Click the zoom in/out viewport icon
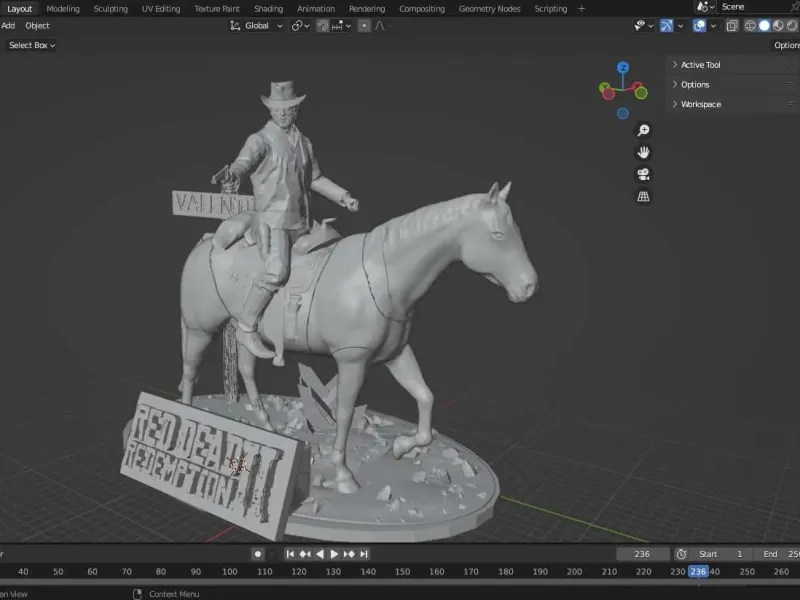Image resolution: width=800 pixels, height=600 pixels. click(643, 130)
